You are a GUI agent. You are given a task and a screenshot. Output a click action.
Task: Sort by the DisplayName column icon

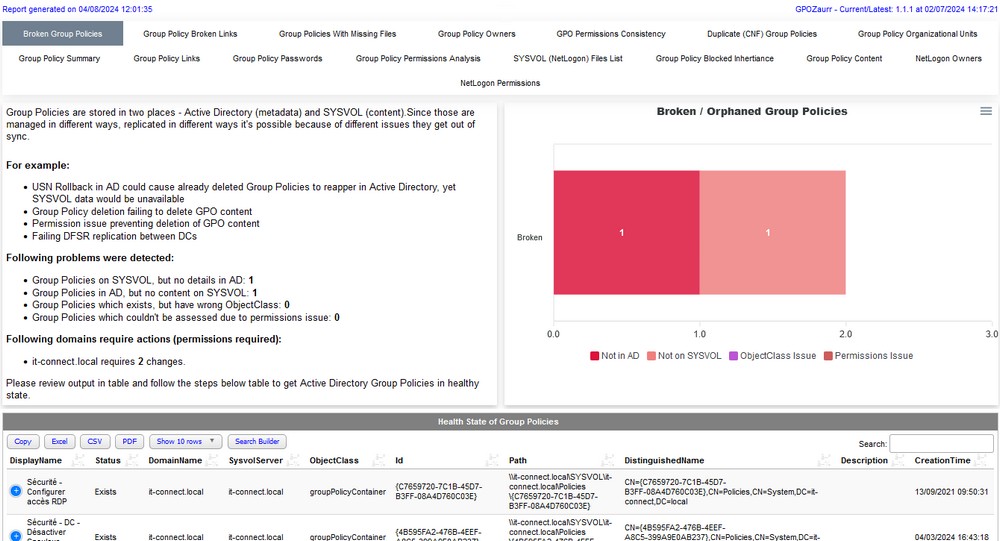(x=76, y=460)
